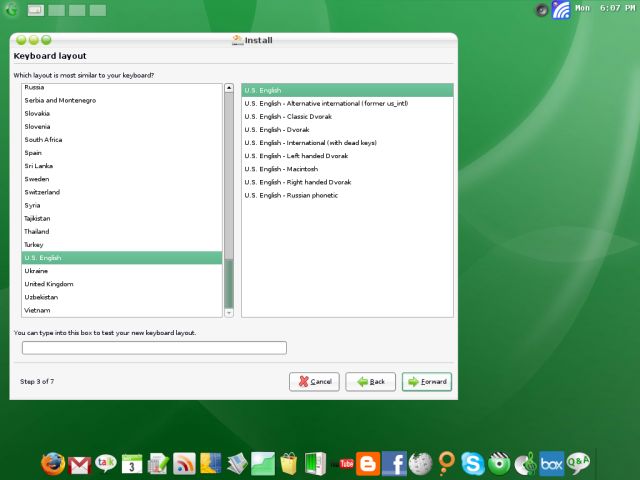This screenshot has height=480, width=640.
Task: Select plain U.S. English variant
Action: [347, 90]
